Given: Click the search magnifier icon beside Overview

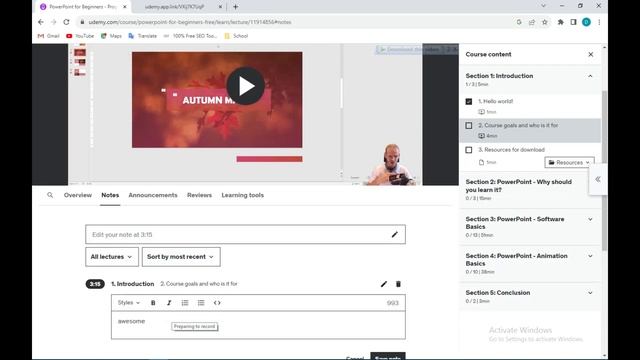Looking at the screenshot, I should [x=50, y=195].
